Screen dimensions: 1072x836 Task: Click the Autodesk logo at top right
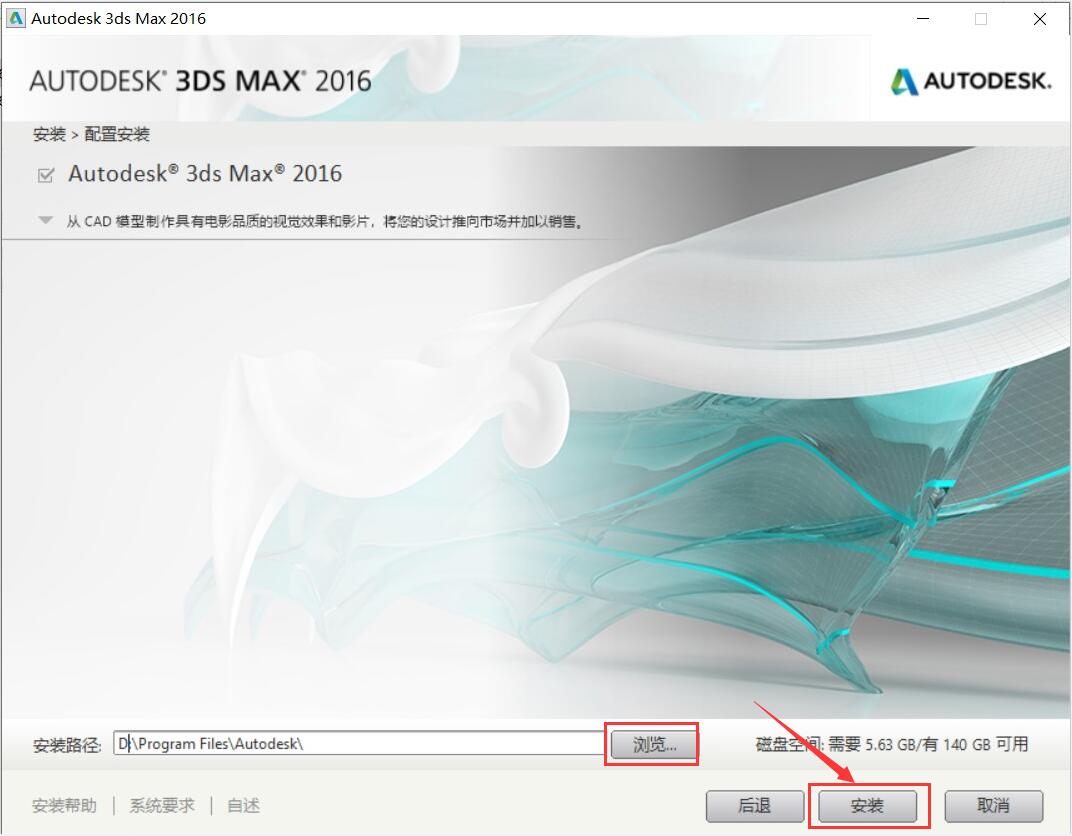pos(970,81)
